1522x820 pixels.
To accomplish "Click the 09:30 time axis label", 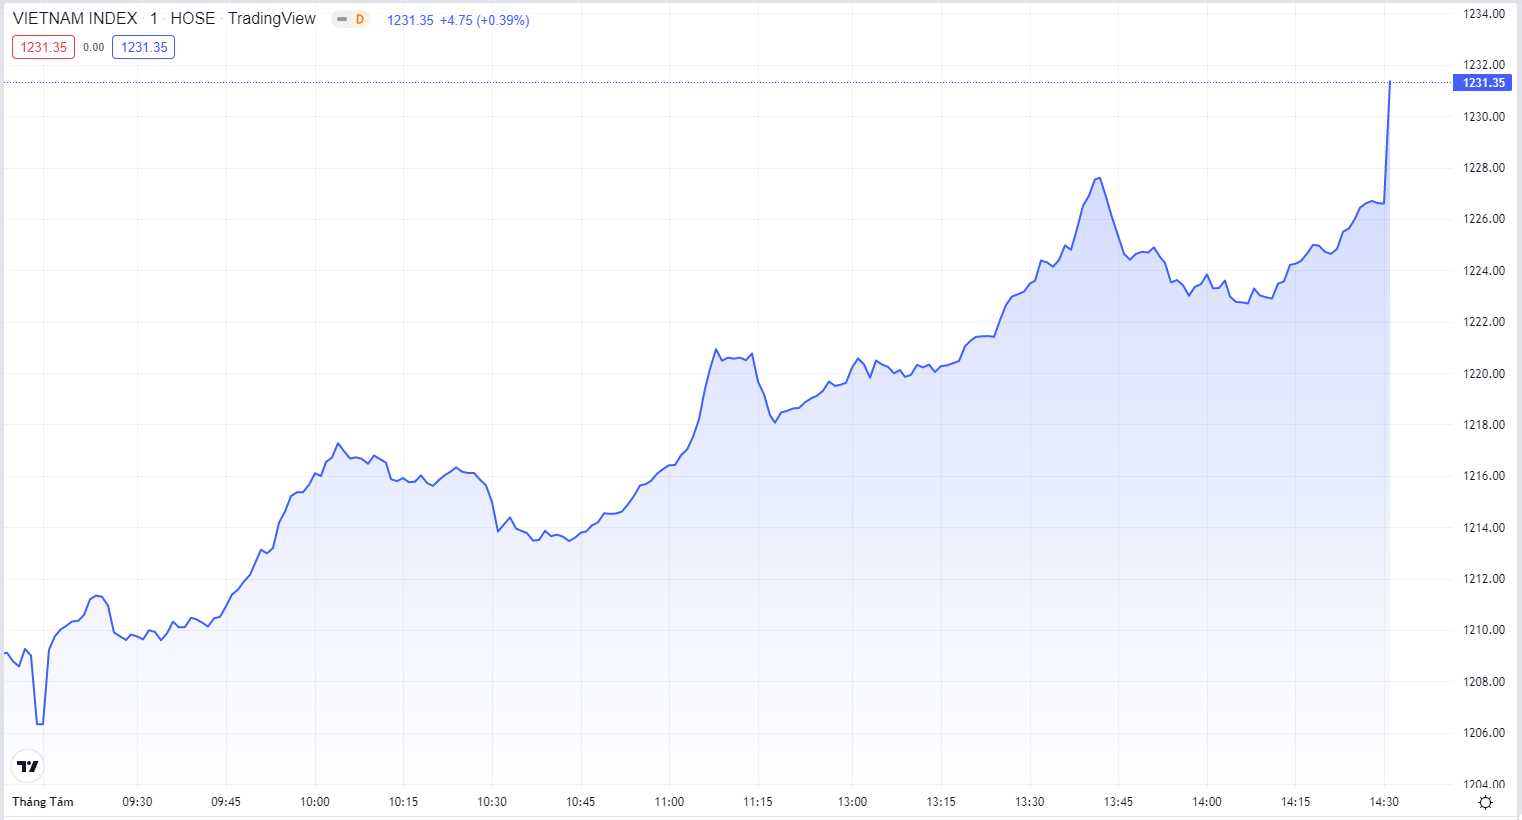I will [137, 802].
